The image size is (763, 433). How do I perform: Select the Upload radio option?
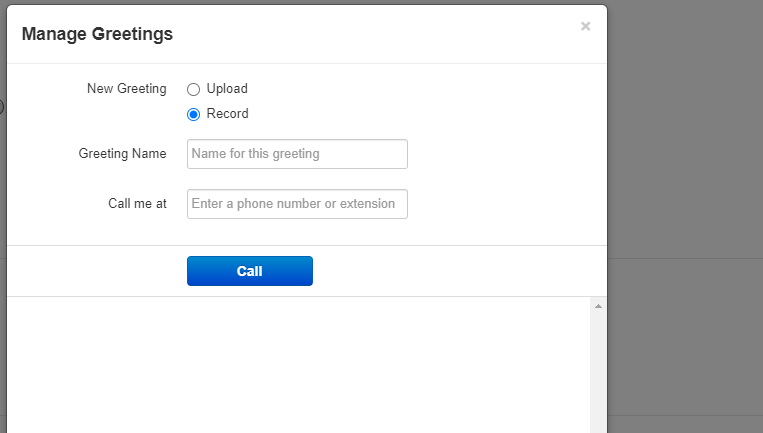point(194,89)
